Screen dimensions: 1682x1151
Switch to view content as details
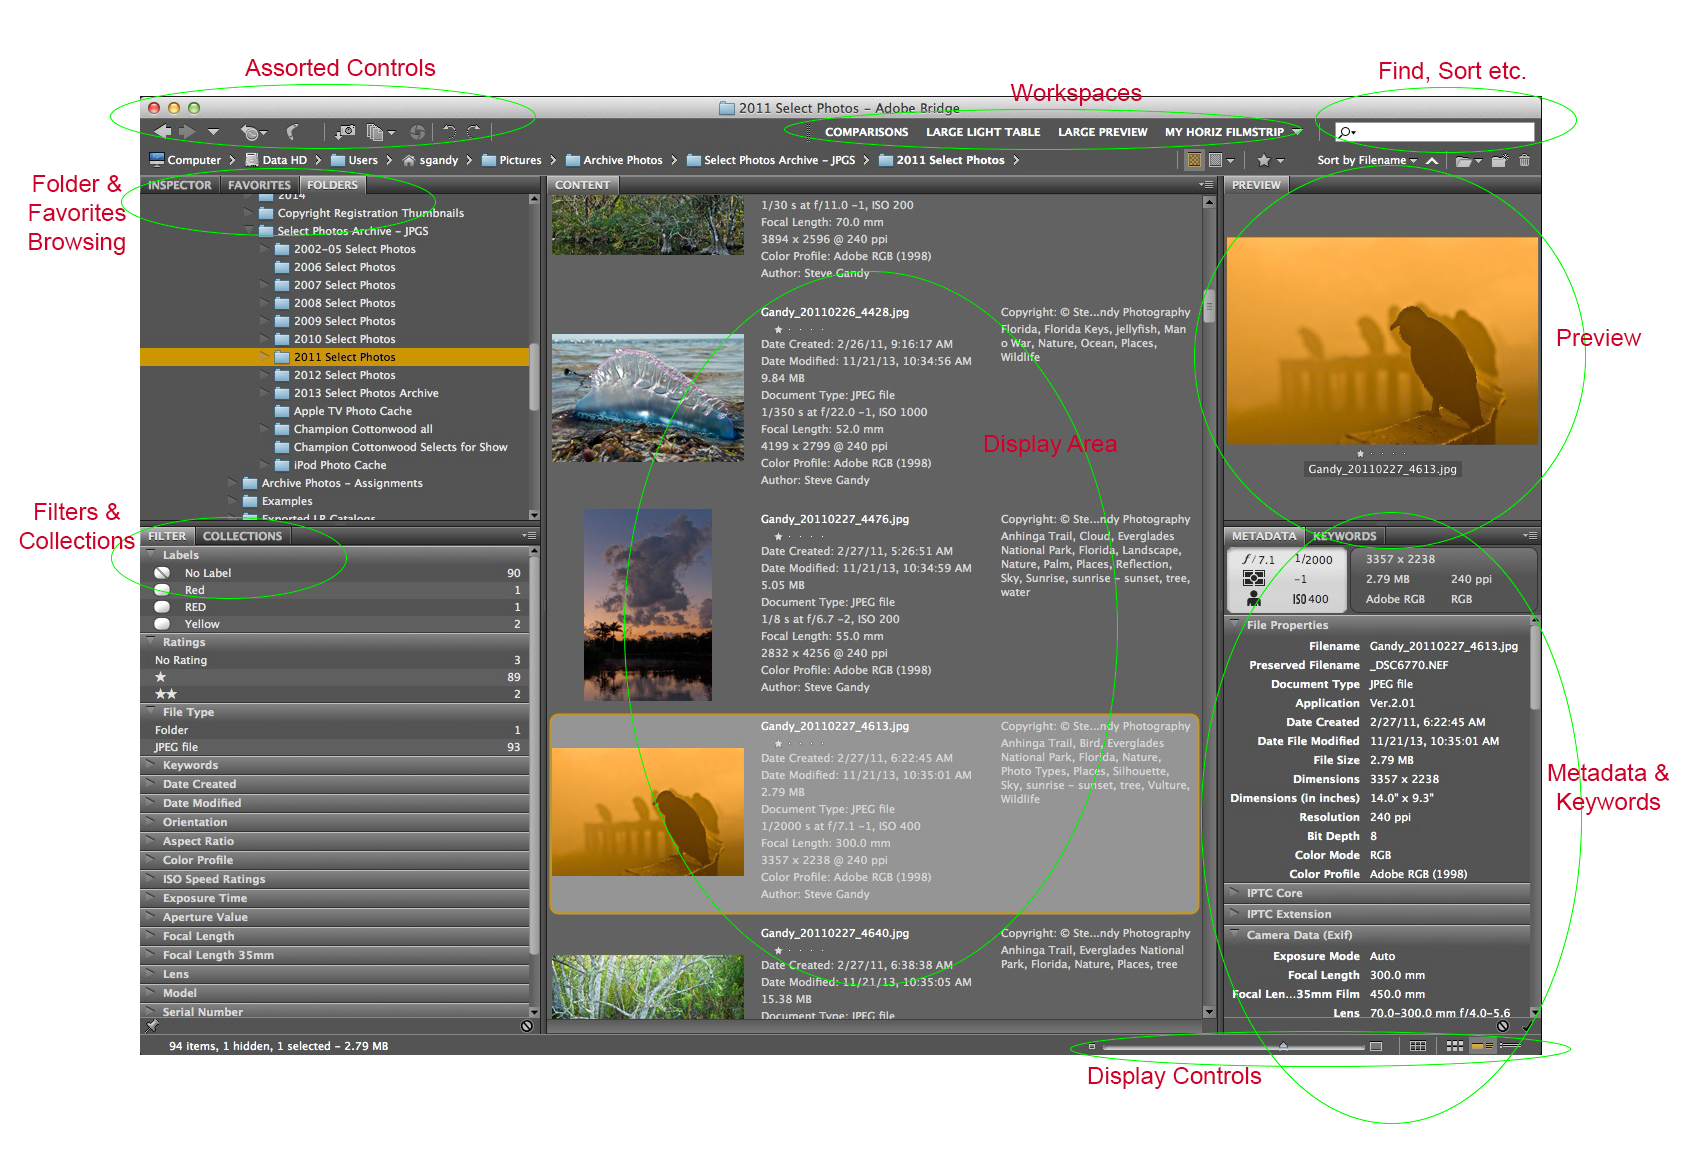click(1482, 1046)
